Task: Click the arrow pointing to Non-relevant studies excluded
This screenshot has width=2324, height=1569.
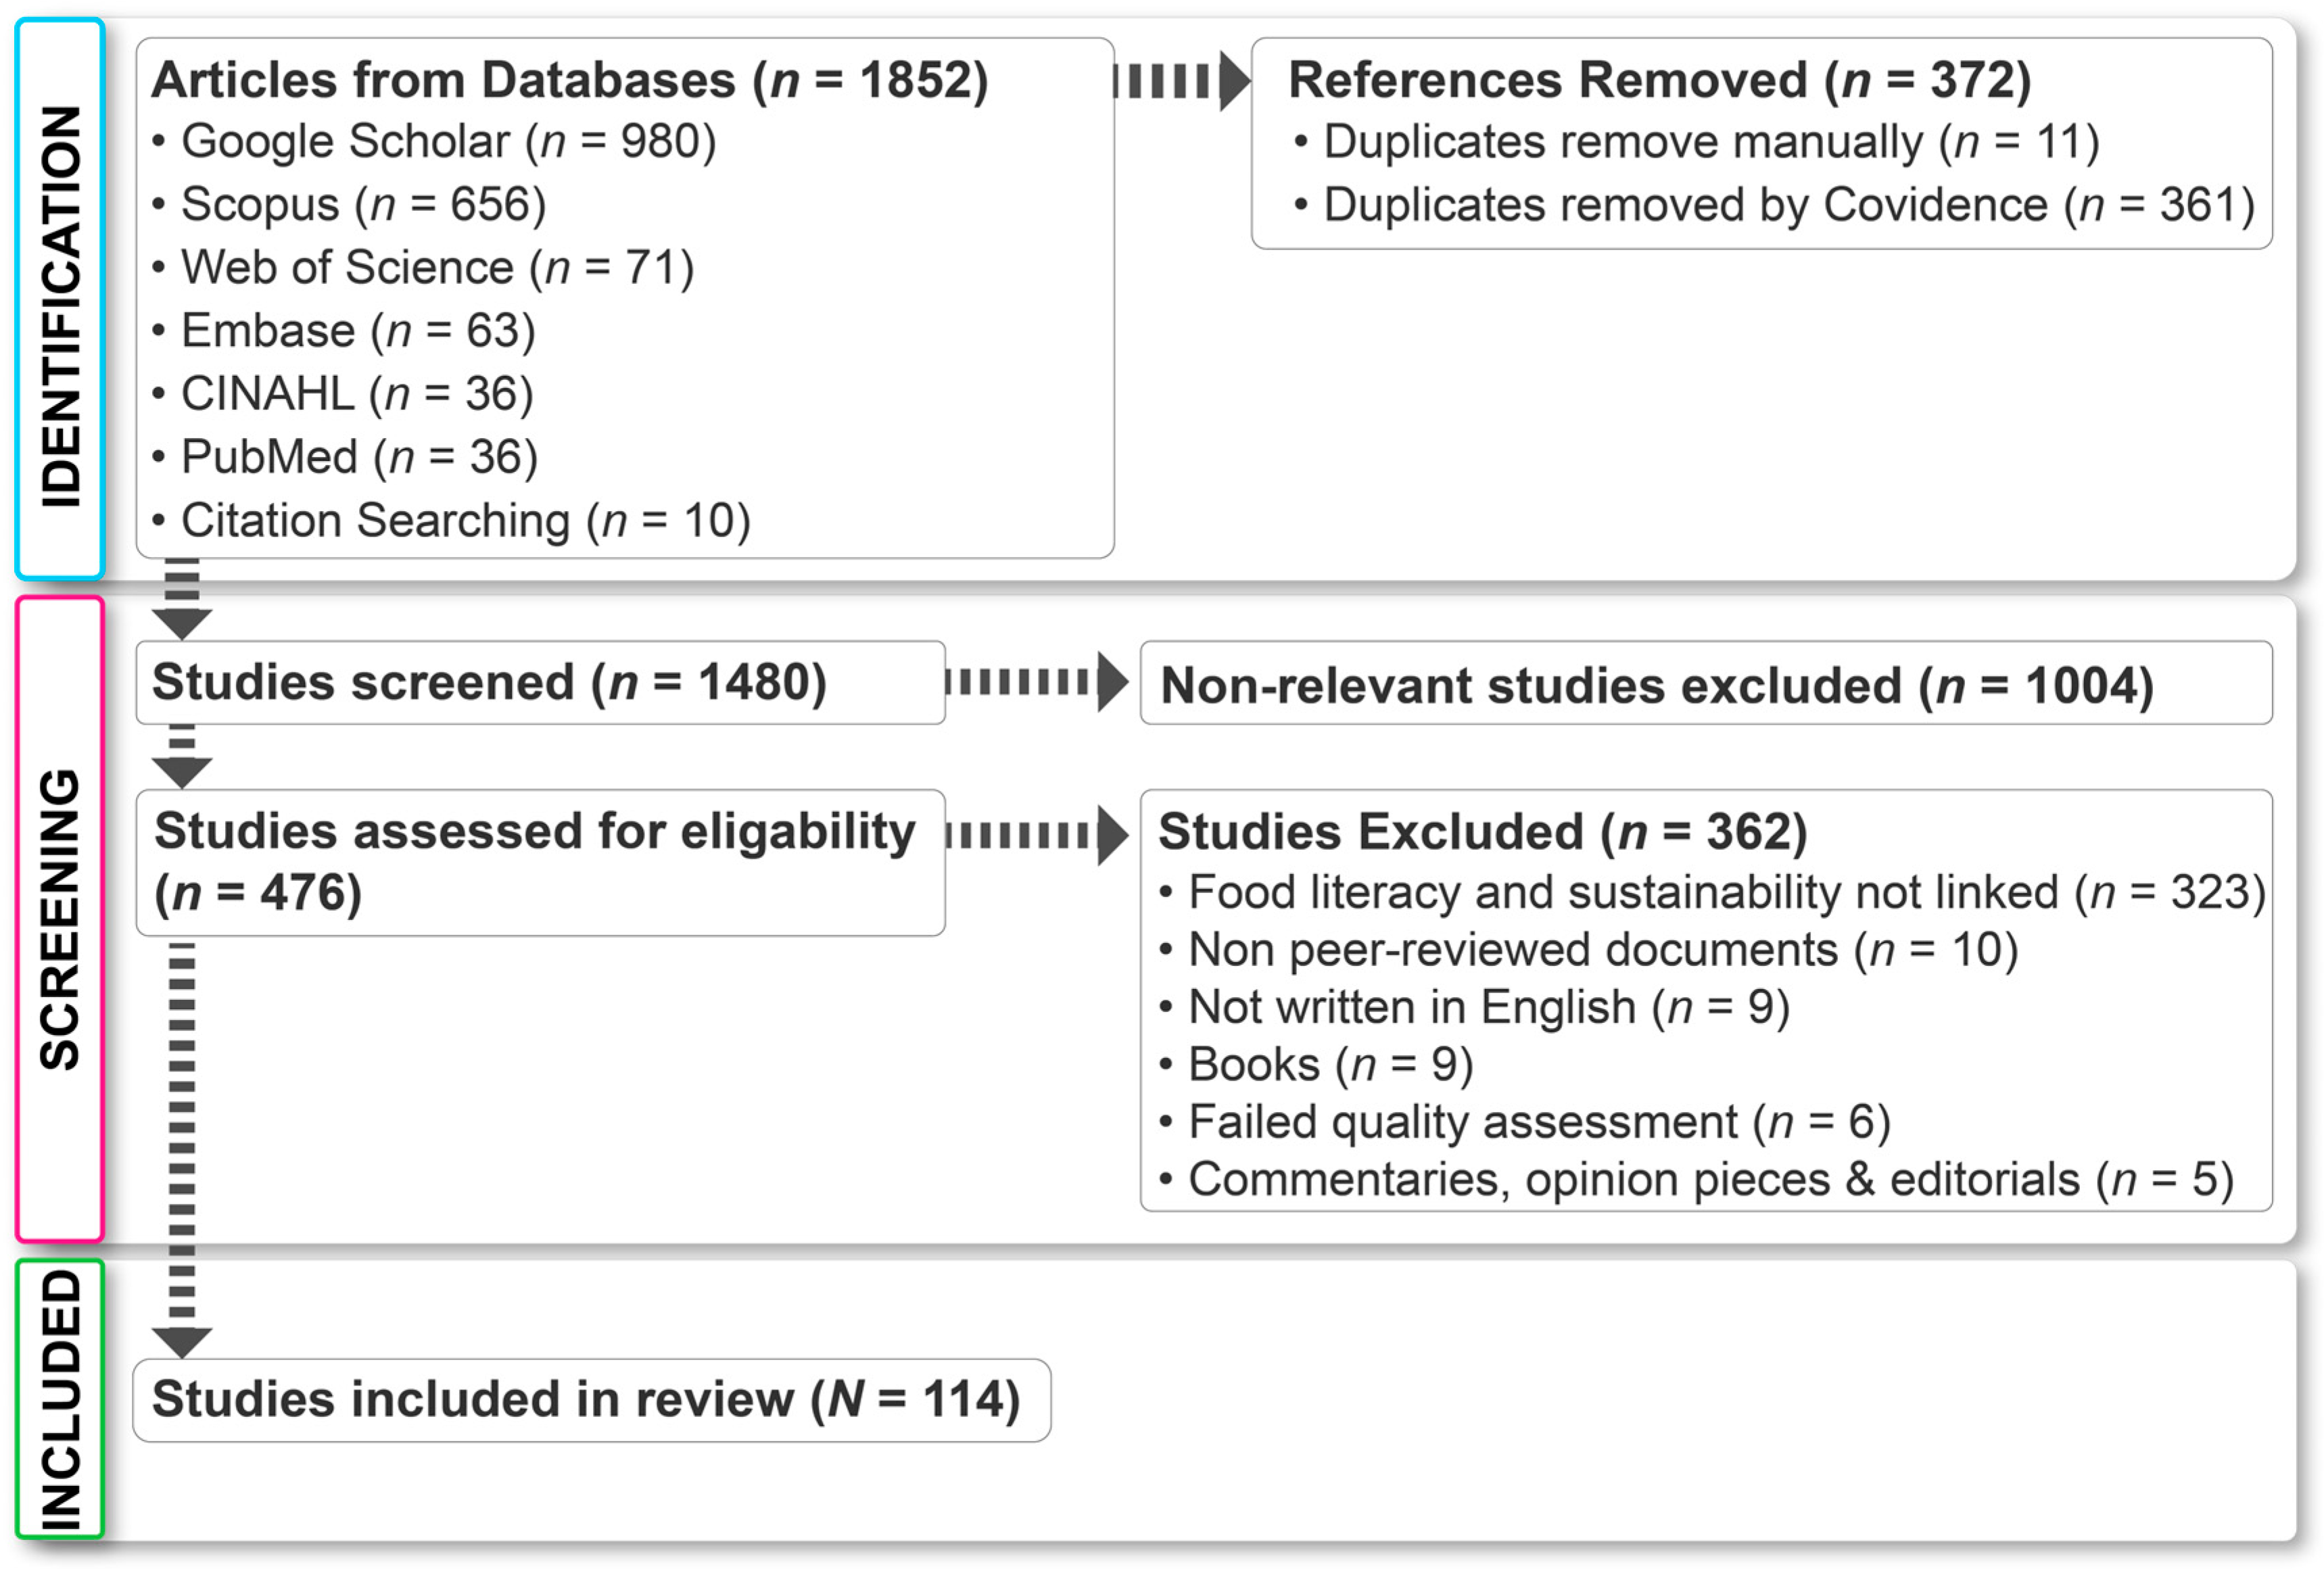Action: coord(1036,682)
